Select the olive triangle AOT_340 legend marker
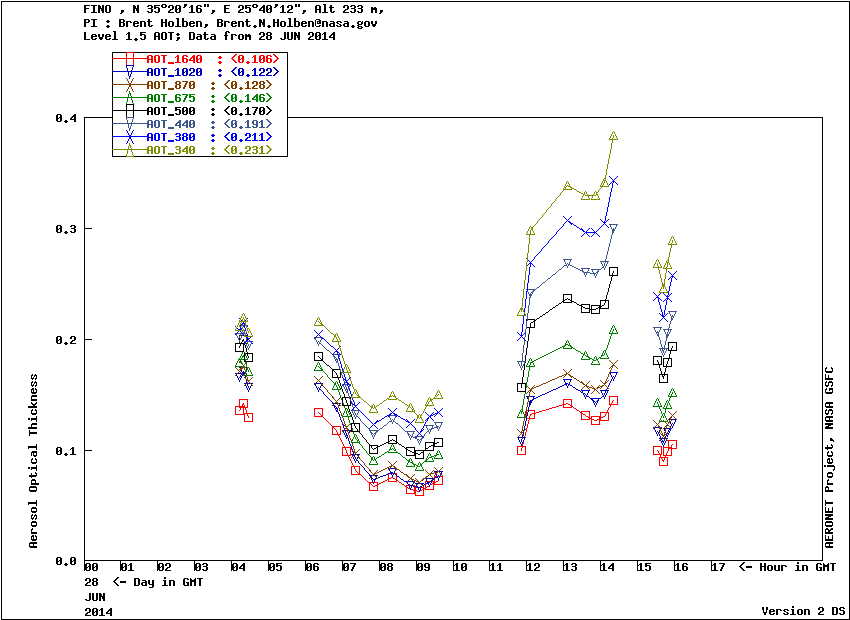This screenshot has height=620, width=850. (128, 150)
